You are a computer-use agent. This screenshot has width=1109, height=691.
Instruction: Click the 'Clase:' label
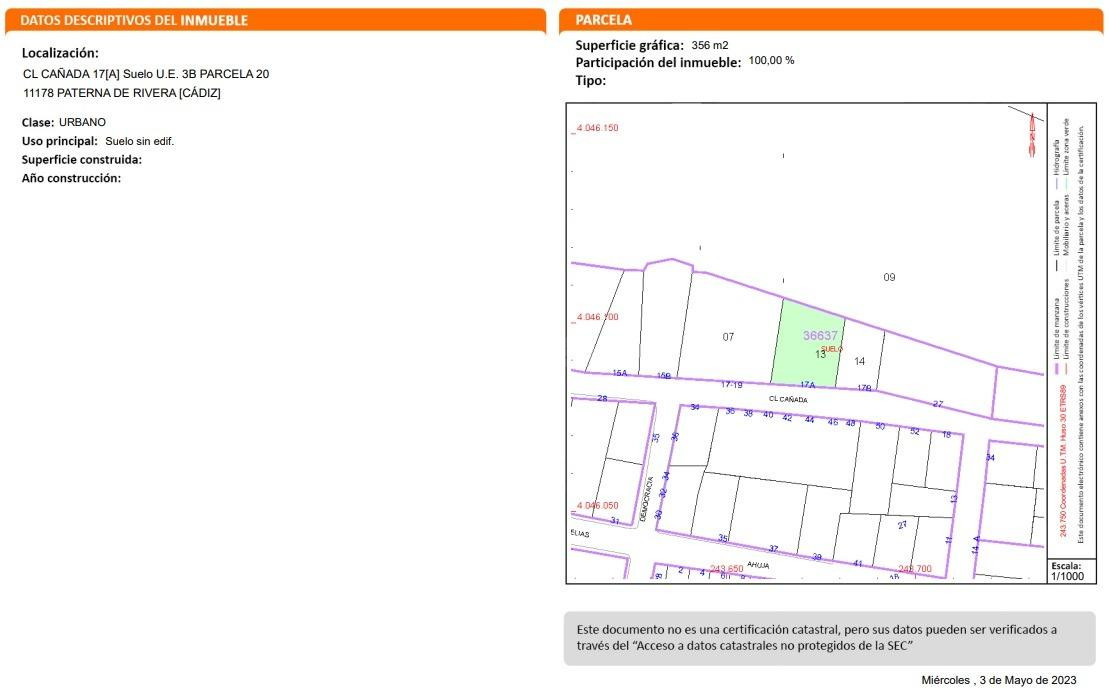click(x=37, y=122)
